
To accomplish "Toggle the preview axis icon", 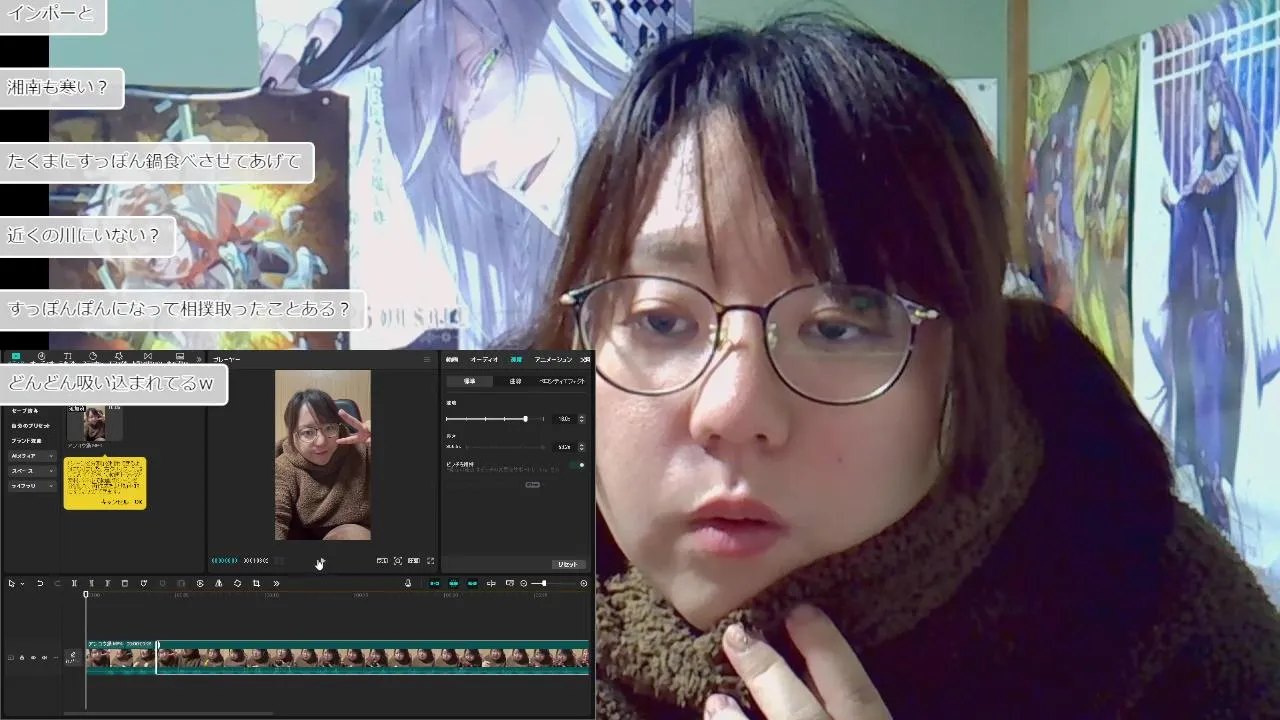I will click(491, 583).
